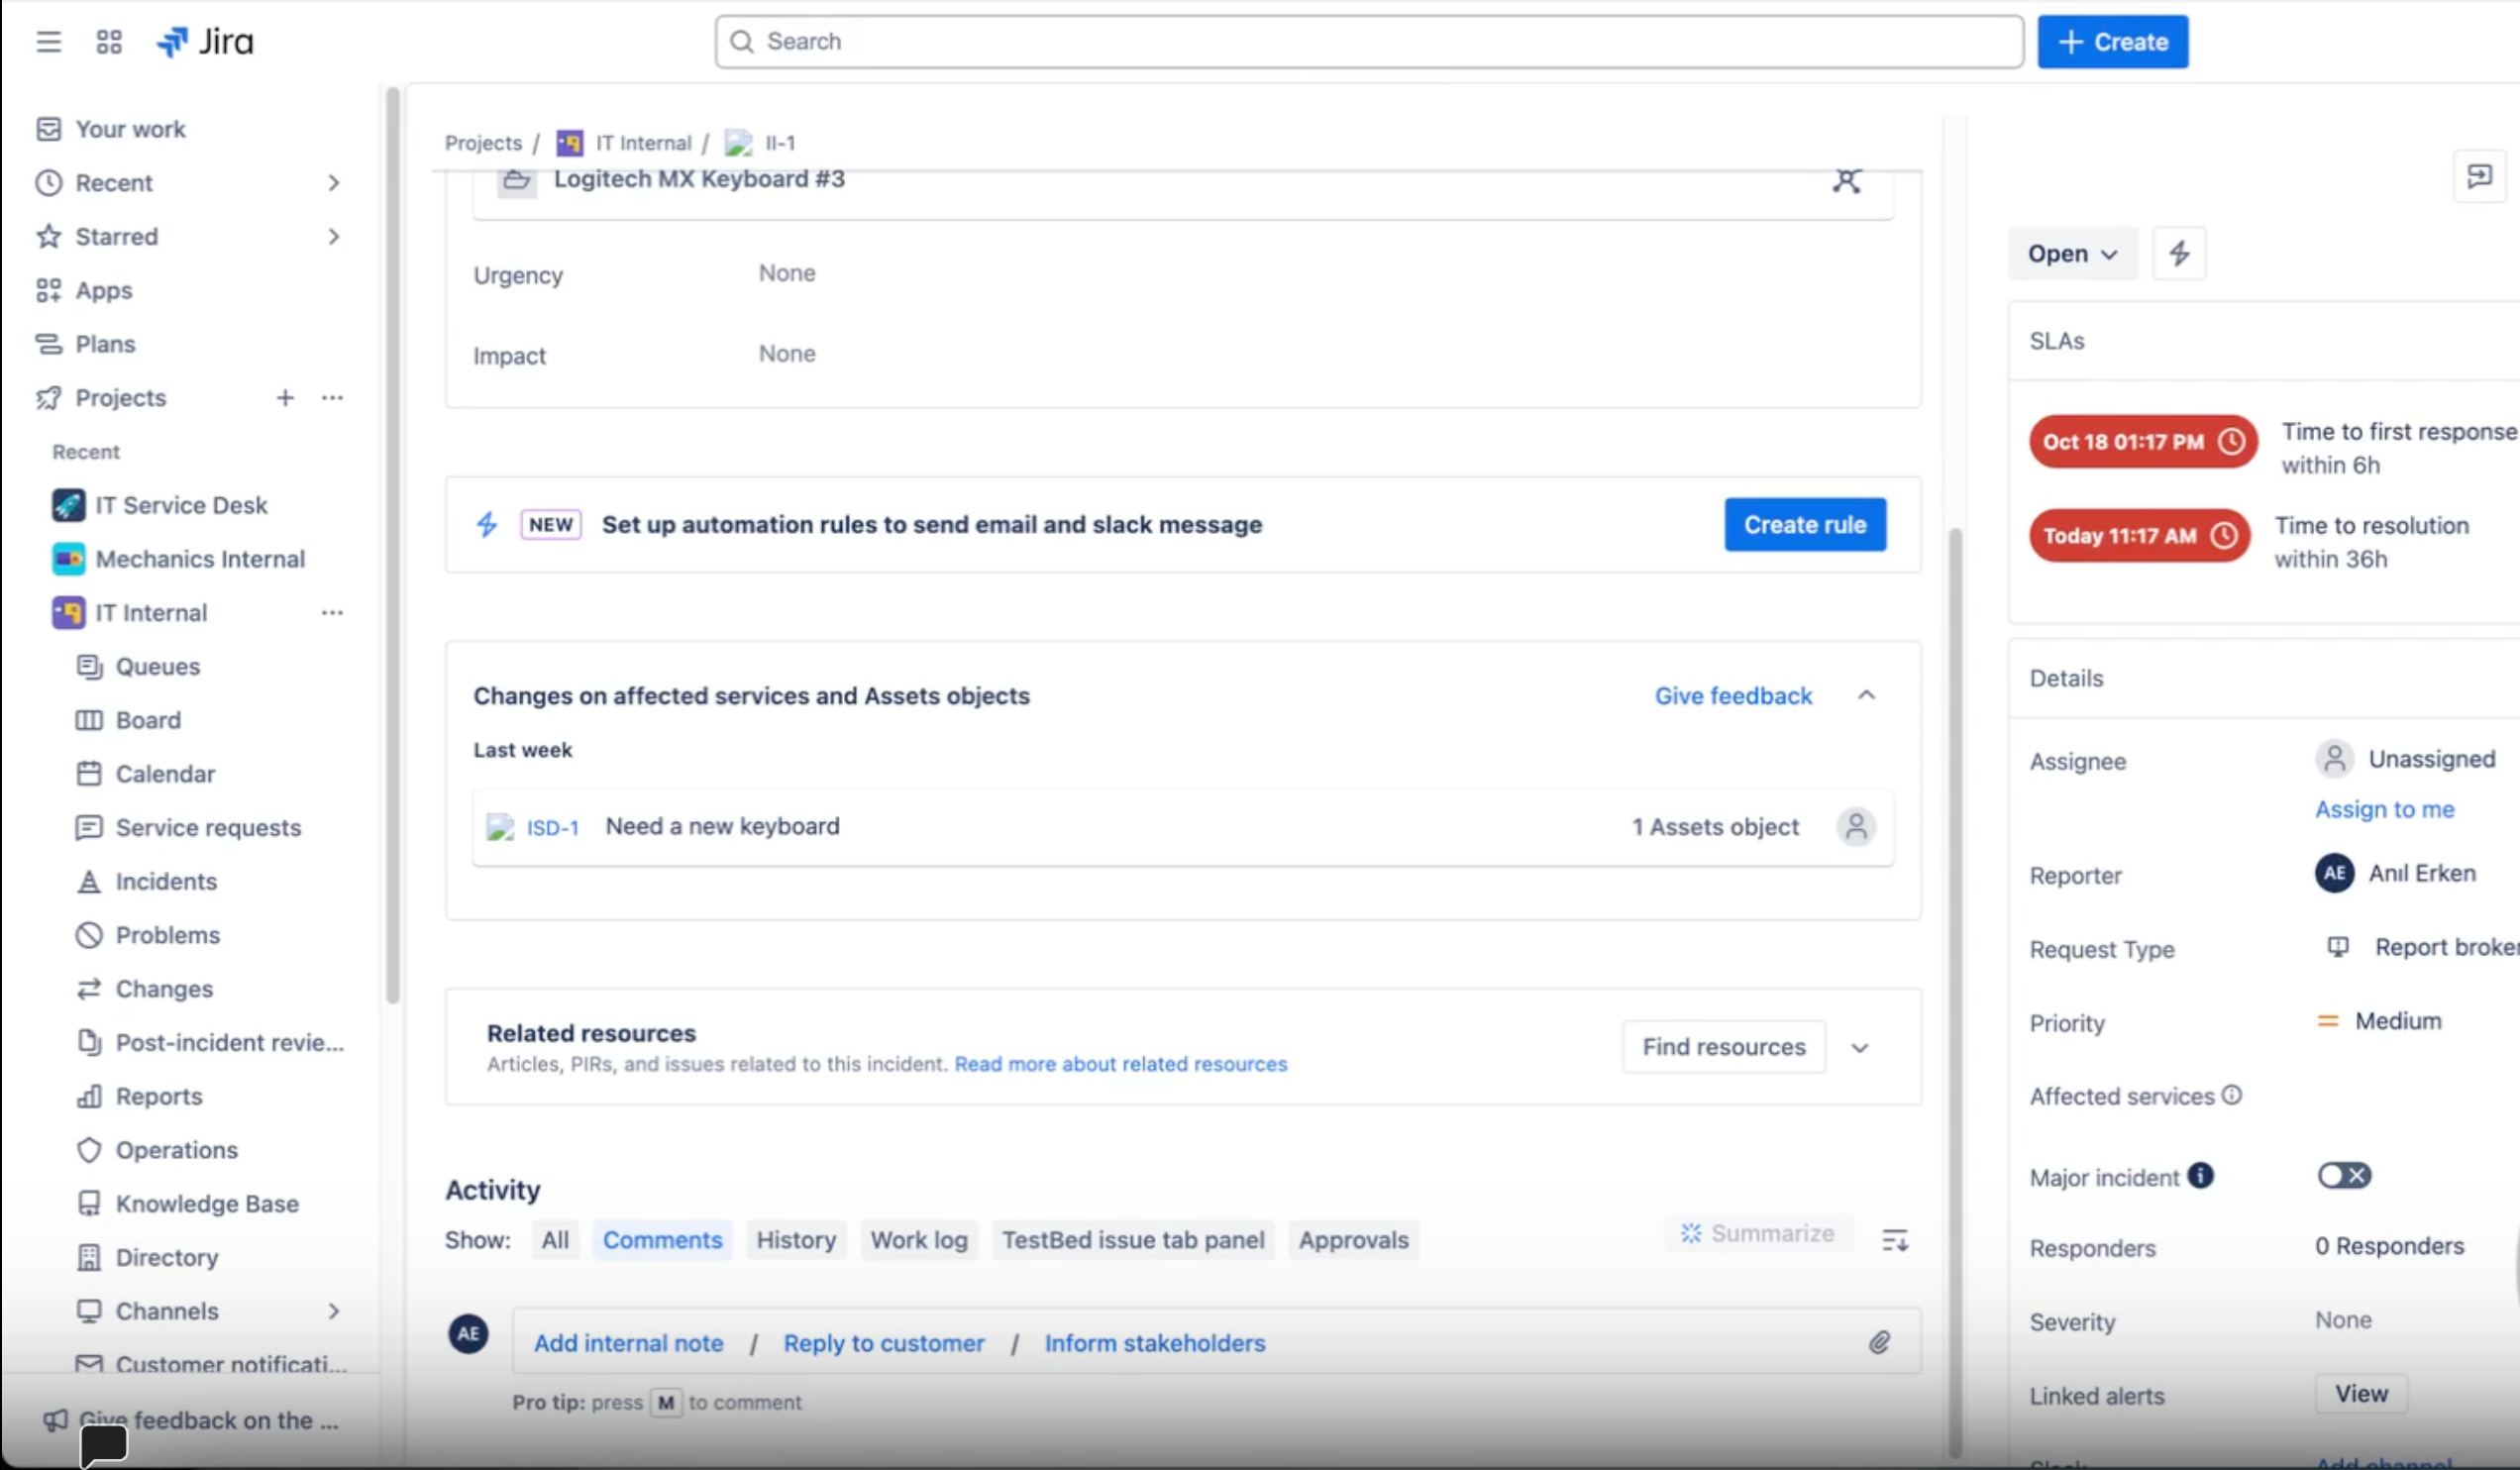Click the Automation lightning icon next to Open

click(2179, 253)
